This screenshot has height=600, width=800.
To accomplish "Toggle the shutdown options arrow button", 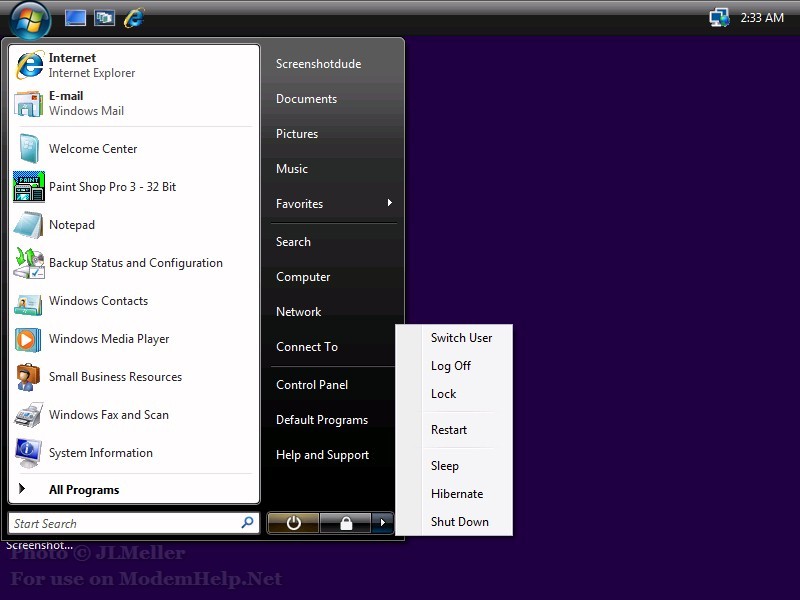I will click(x=382, y=523).
